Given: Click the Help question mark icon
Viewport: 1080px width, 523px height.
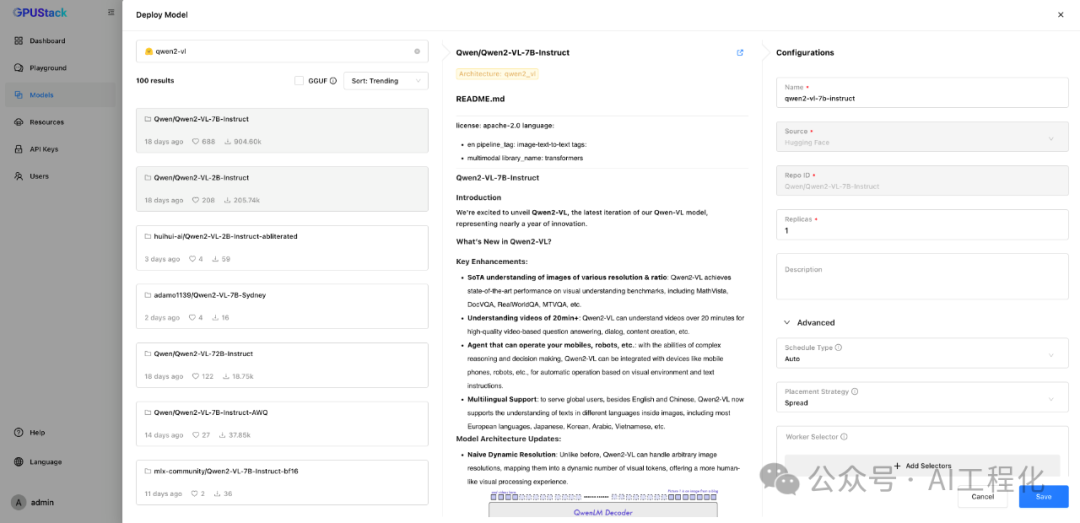Looking at the screenshot, I should (x=19, y=433).
